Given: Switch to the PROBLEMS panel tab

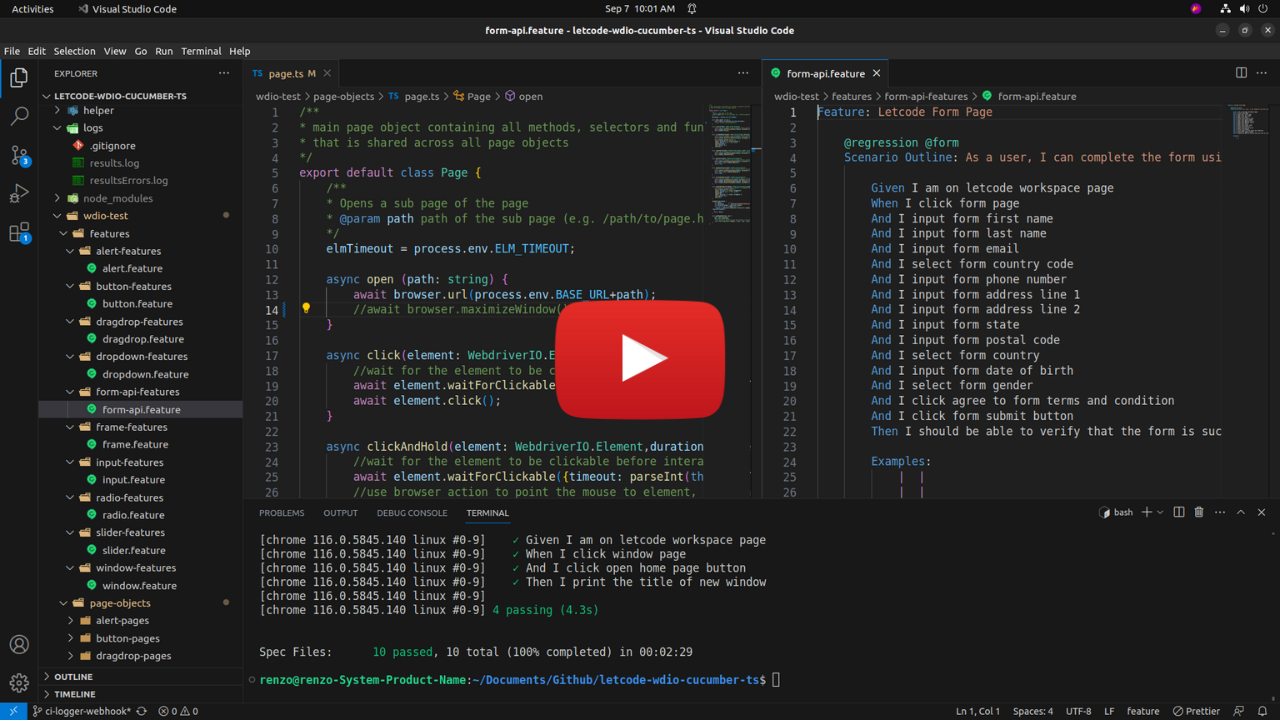Looking at the screenshot, I should click(281, 513).
